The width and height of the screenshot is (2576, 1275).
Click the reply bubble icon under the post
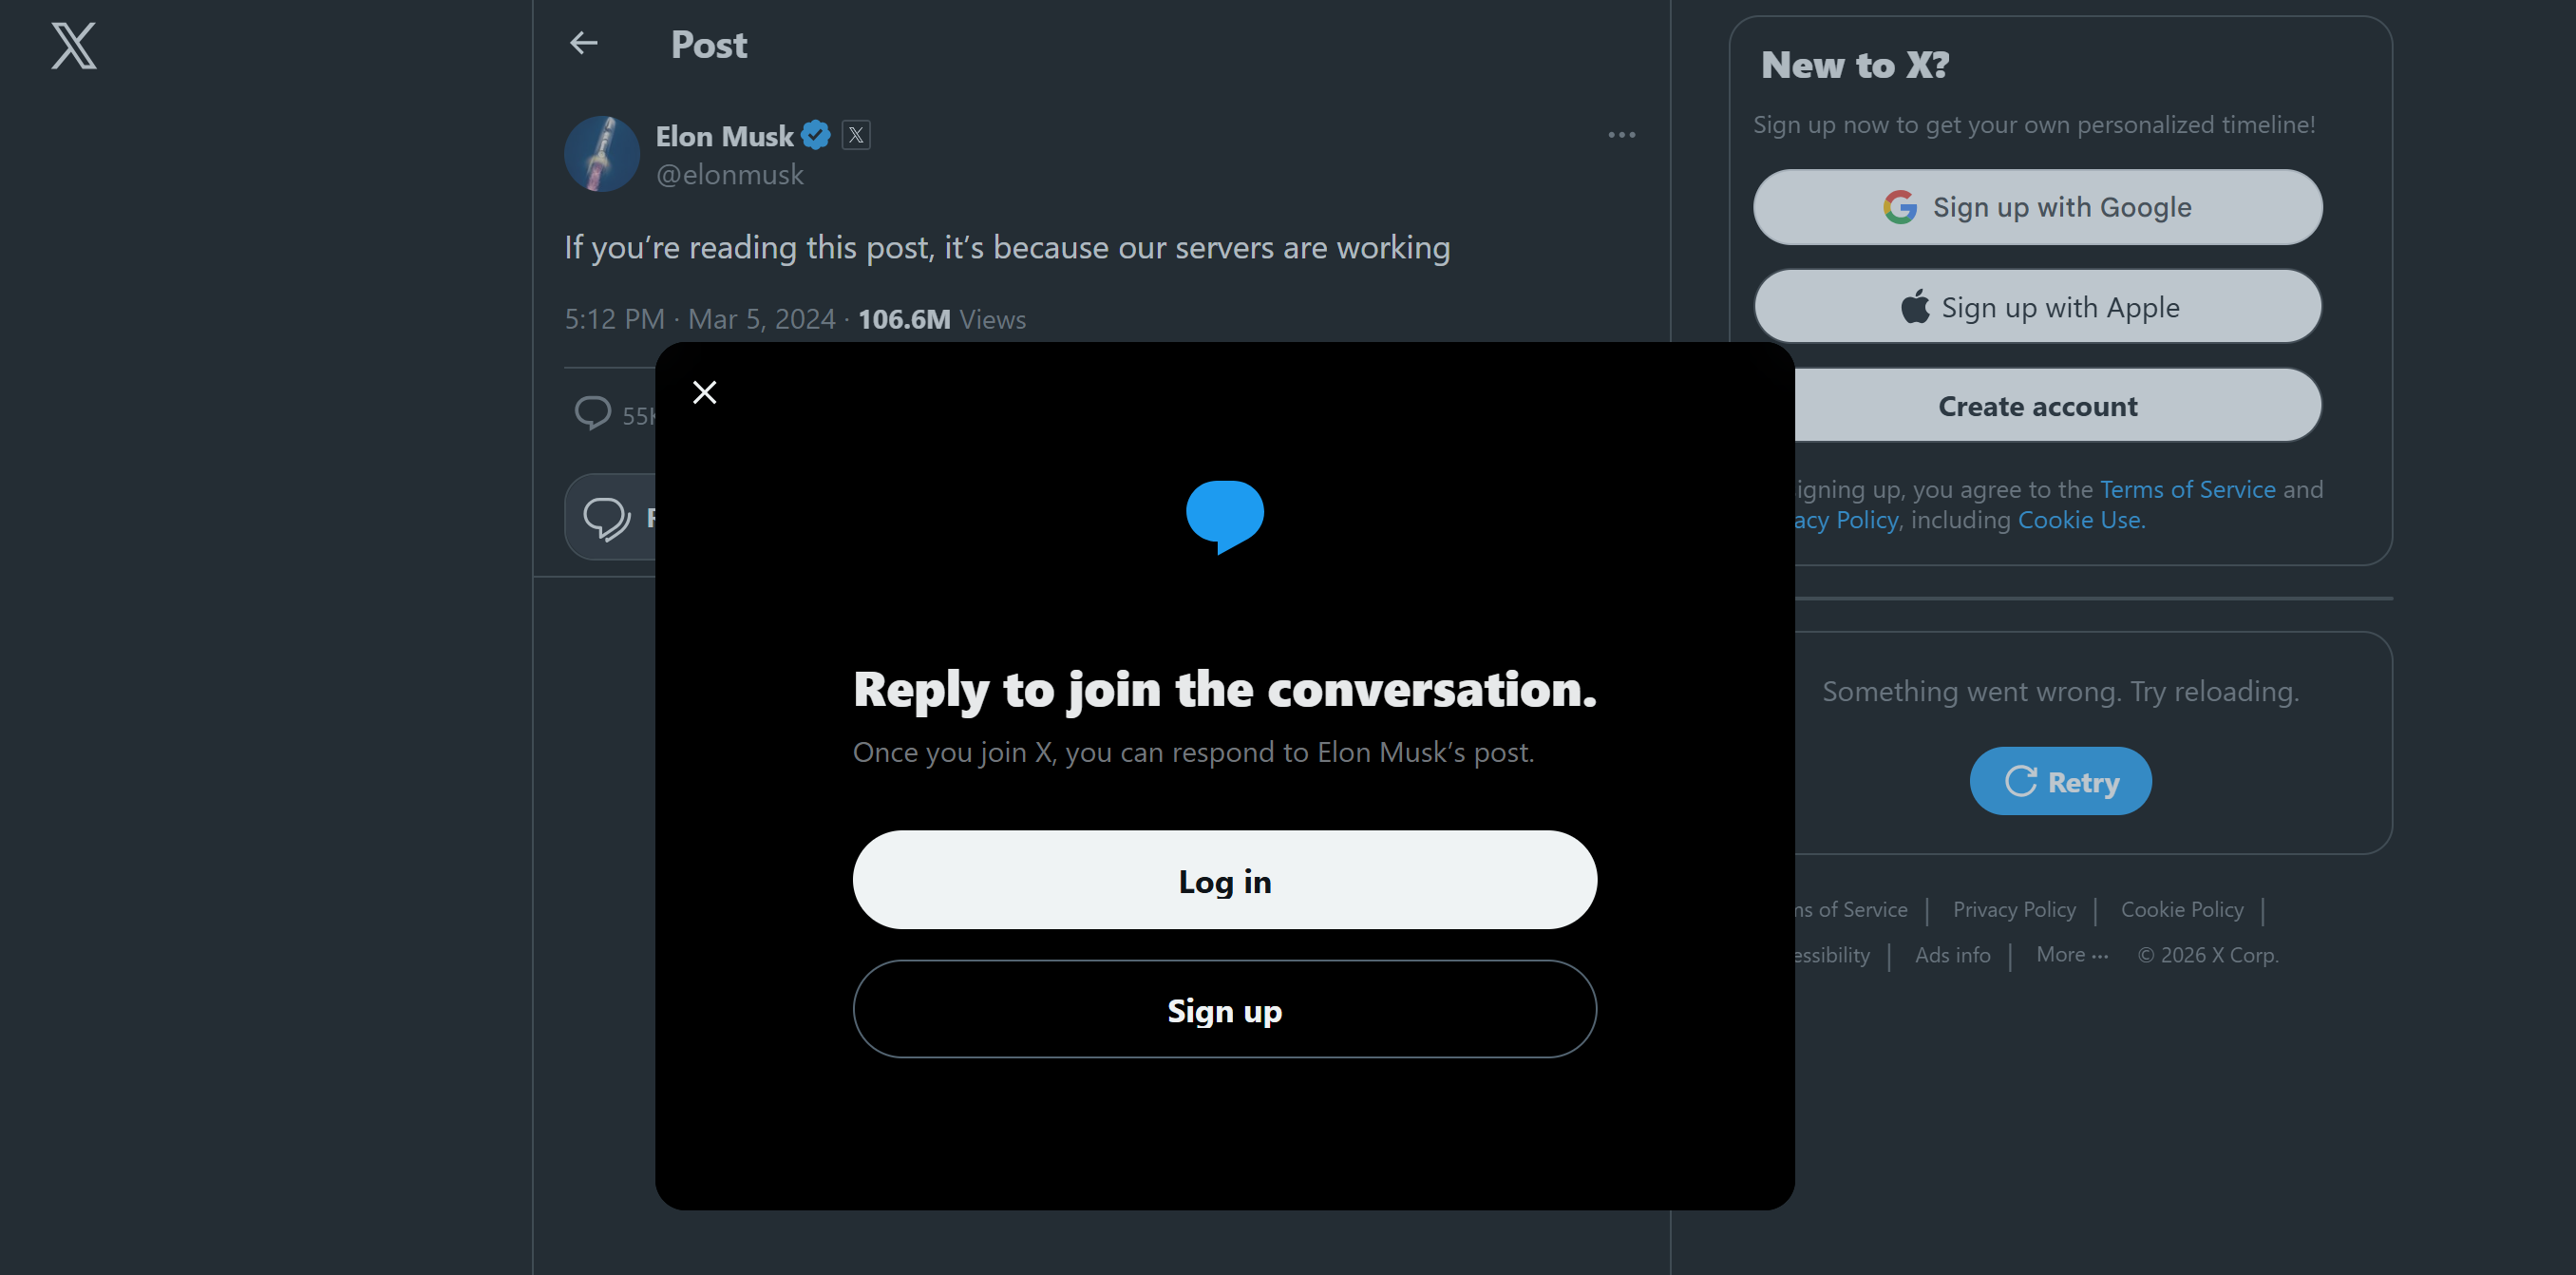pos(592,413)
